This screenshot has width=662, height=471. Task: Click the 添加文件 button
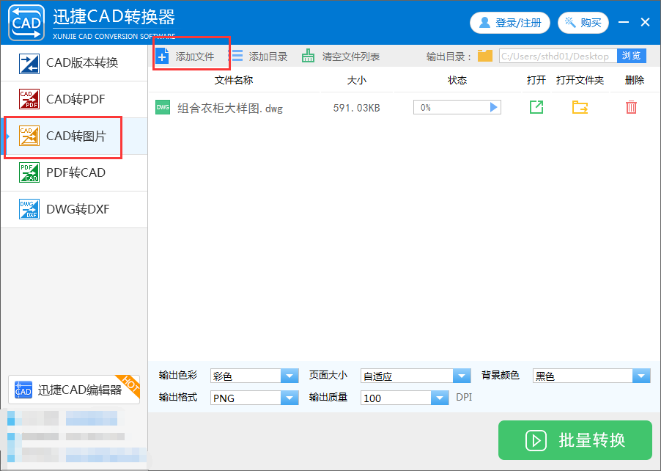point(186,56)
